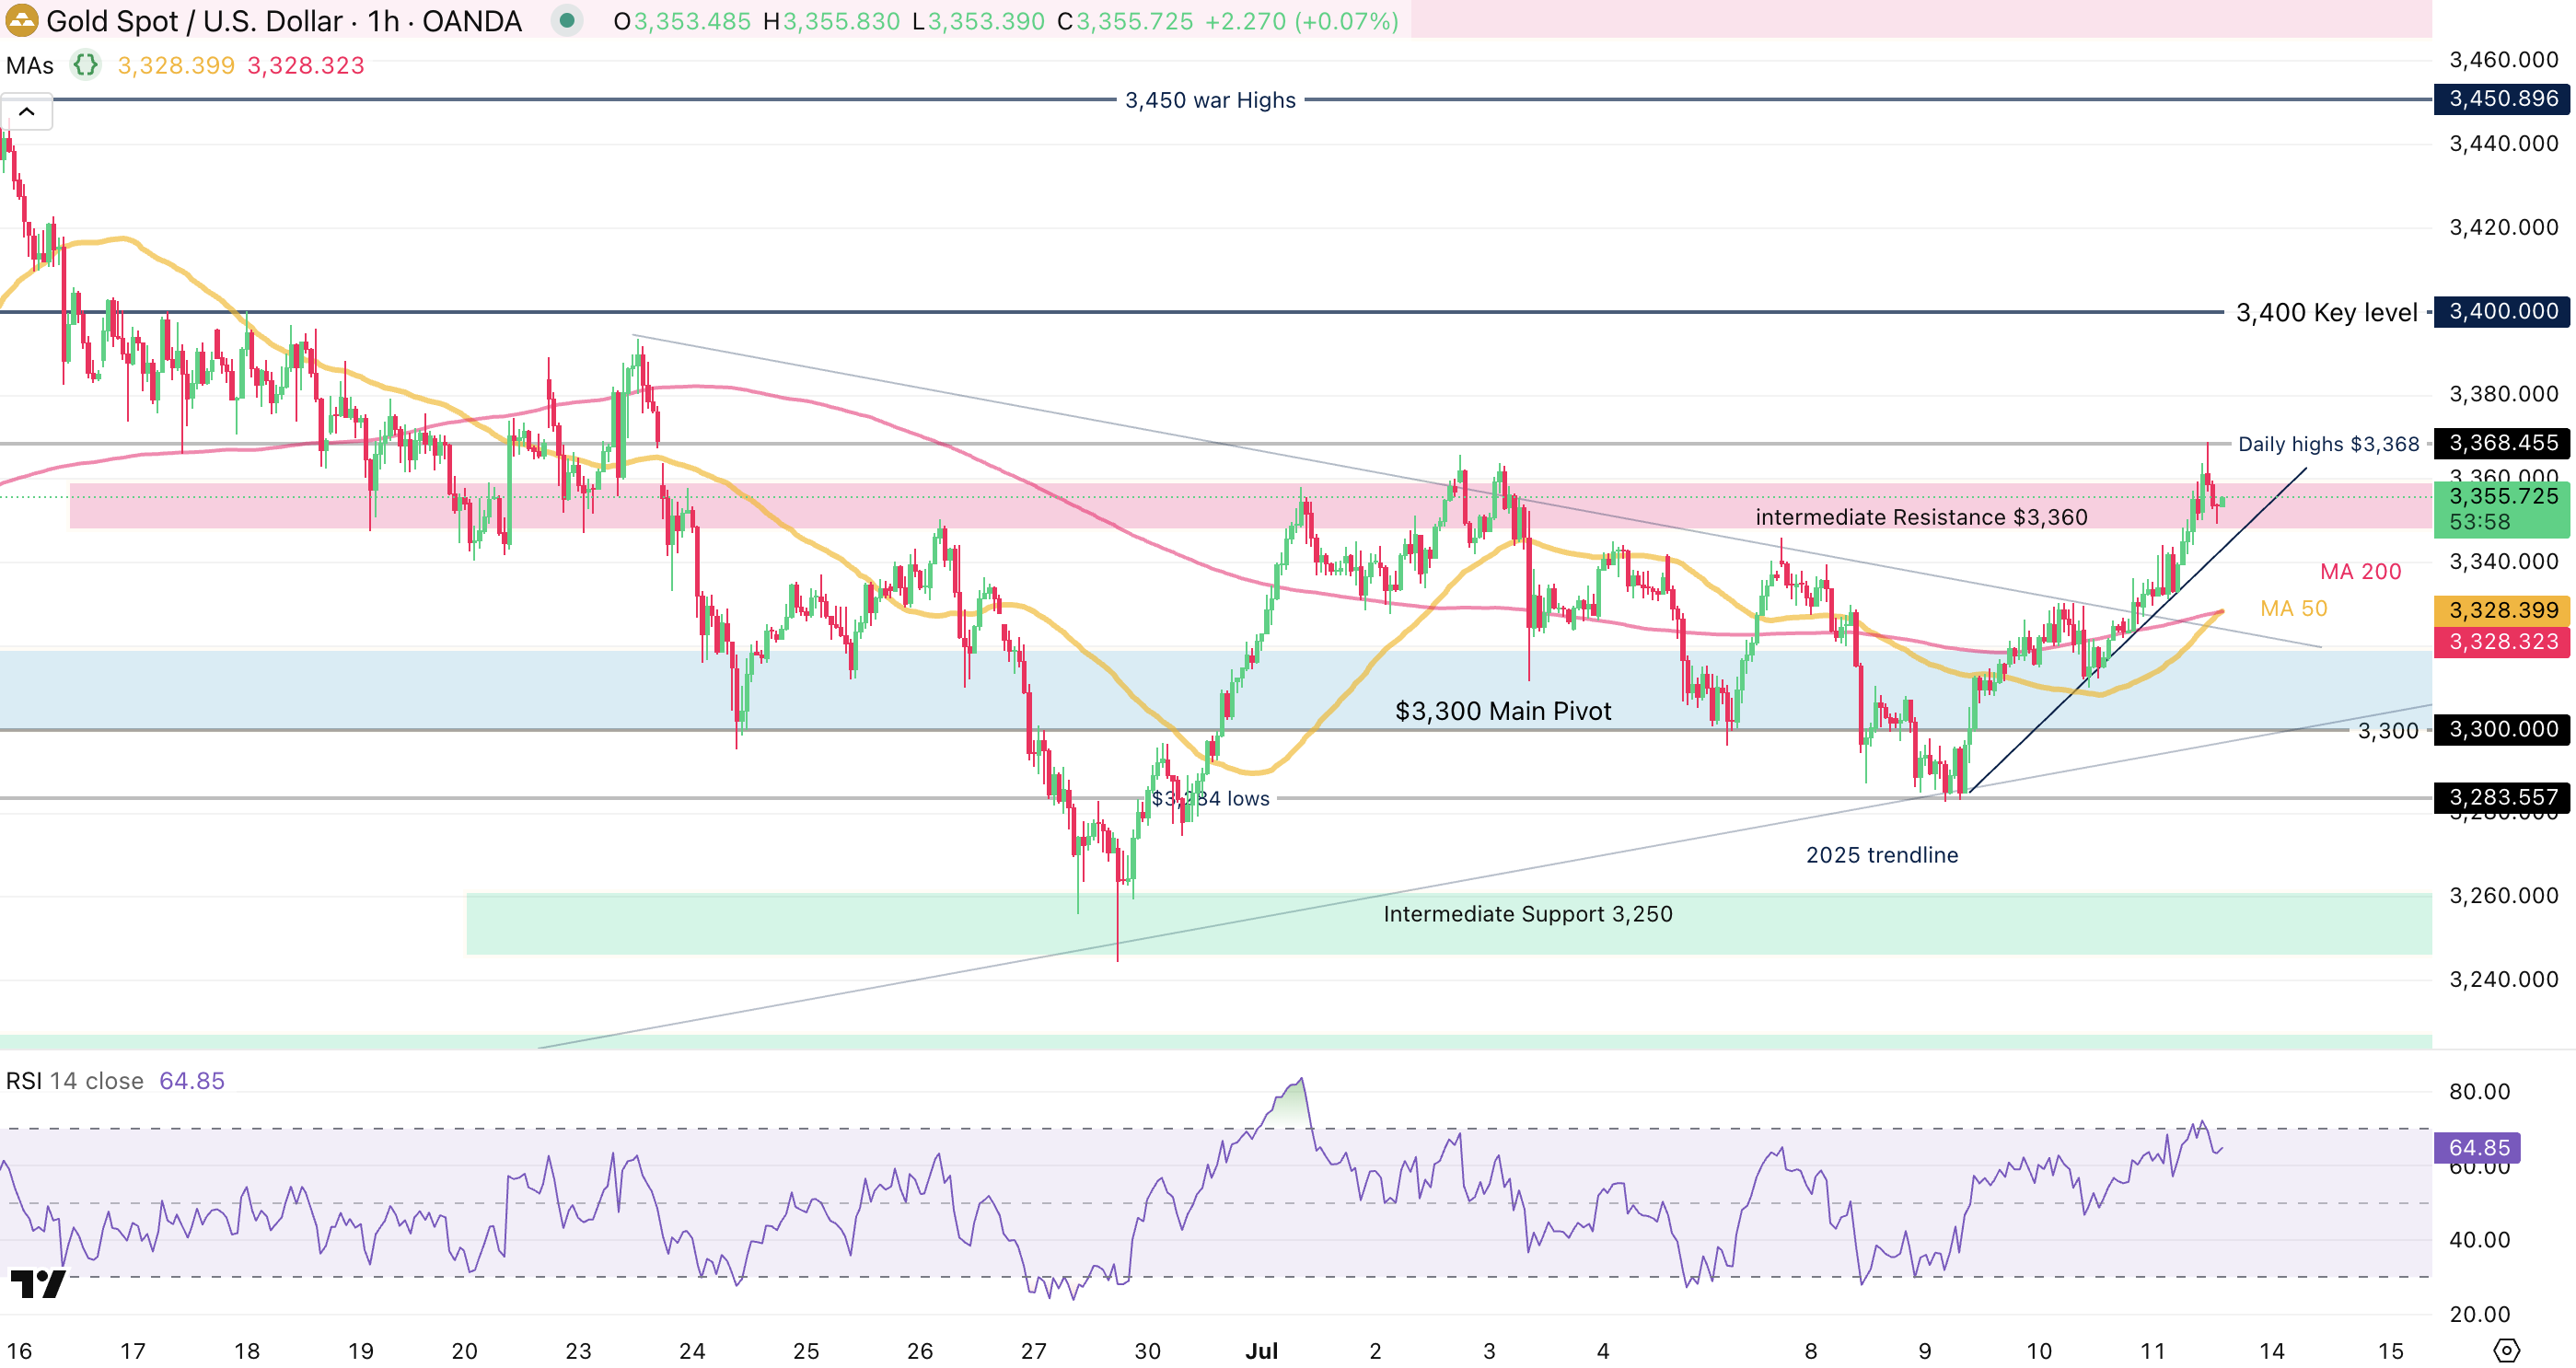The width and height of the screenshot is (2576, 1368).
Task: Click MA 200 value label 3,328.323
Action: click(x=2502, y=641)
